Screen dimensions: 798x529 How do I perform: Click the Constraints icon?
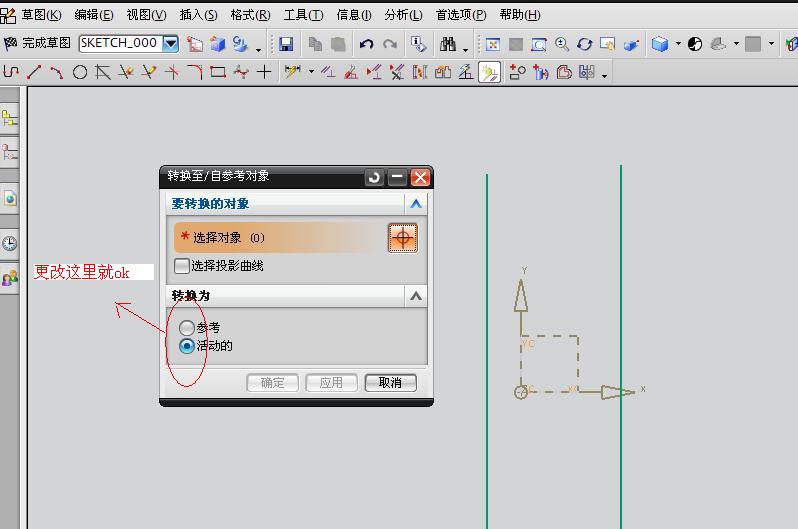click(x=328, y=72)
